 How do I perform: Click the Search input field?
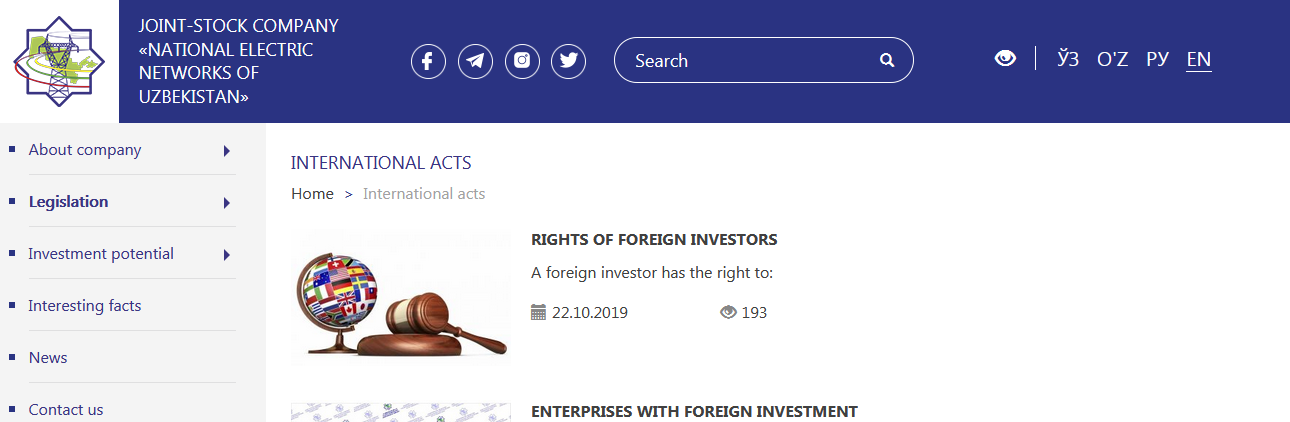pos(750,61)
